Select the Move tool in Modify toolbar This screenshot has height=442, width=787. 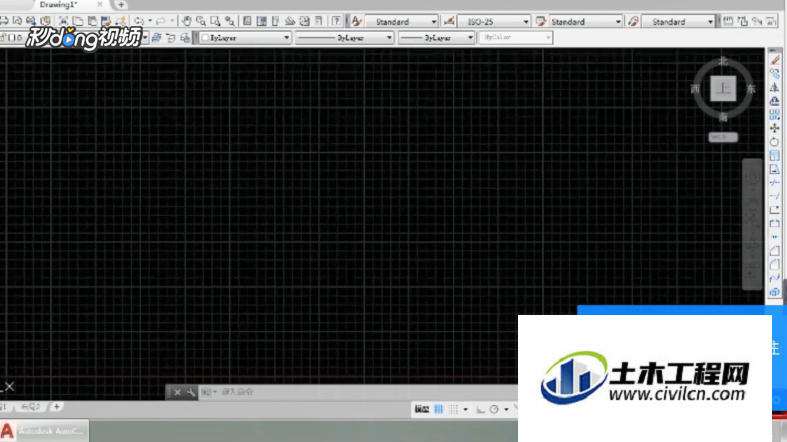pyautogui.click(x=775, y=128)
